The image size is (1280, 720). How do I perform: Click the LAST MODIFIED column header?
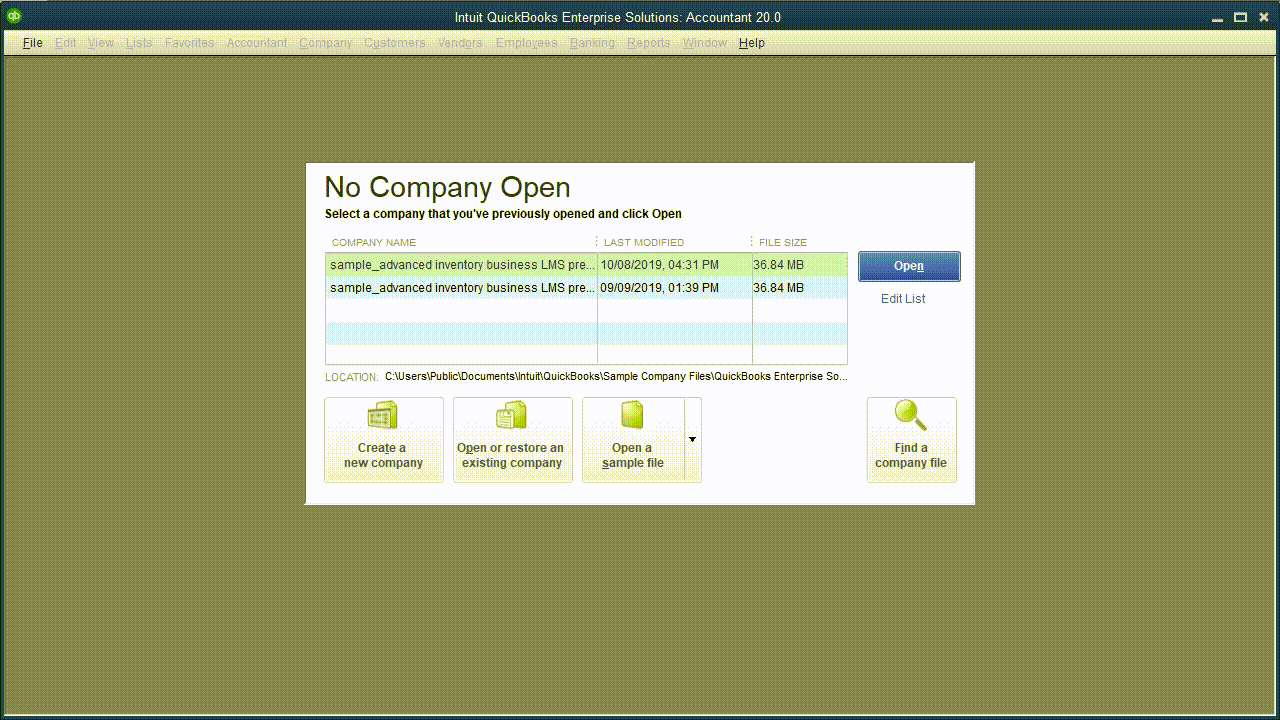coord(644,242)
